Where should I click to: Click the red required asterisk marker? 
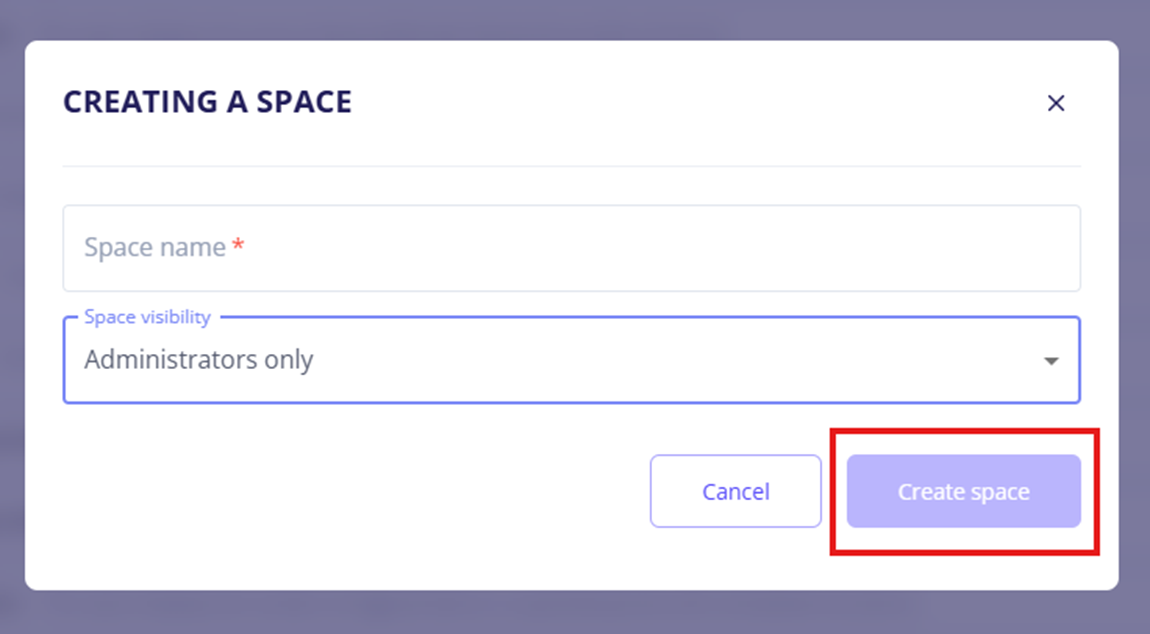[x=238, y=247]
